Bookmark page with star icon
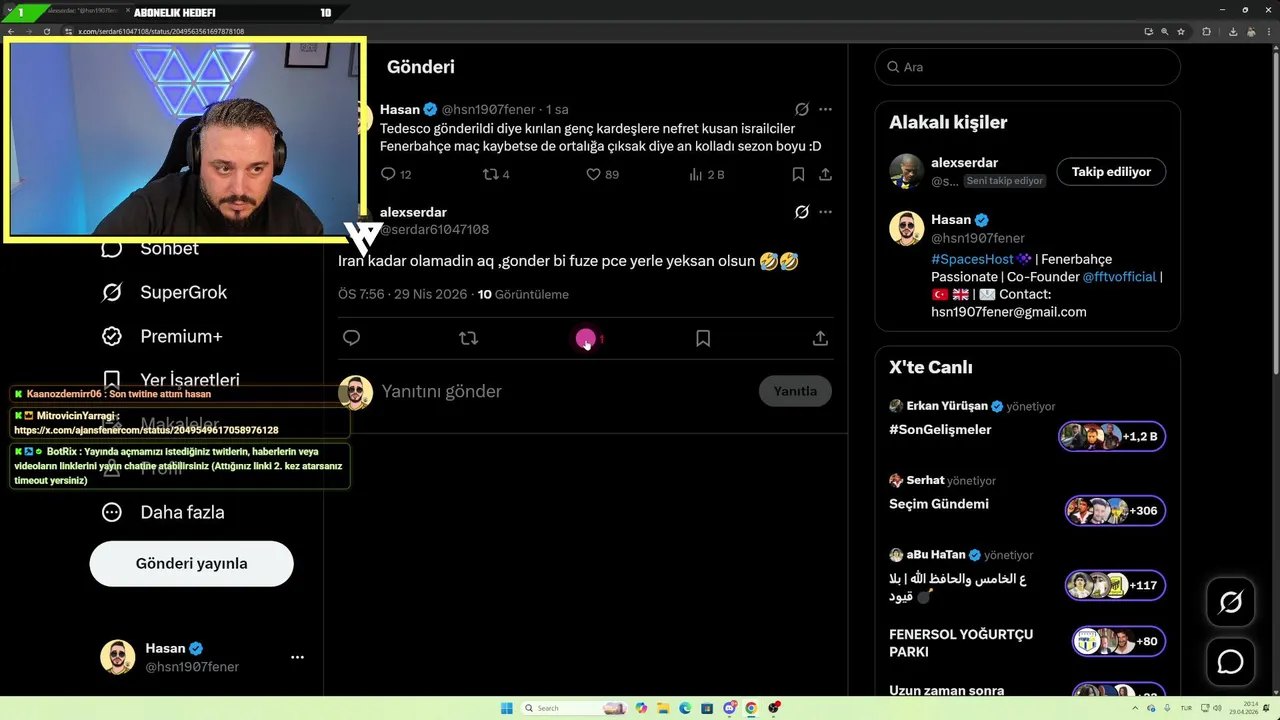 (x=1181, y=31)
